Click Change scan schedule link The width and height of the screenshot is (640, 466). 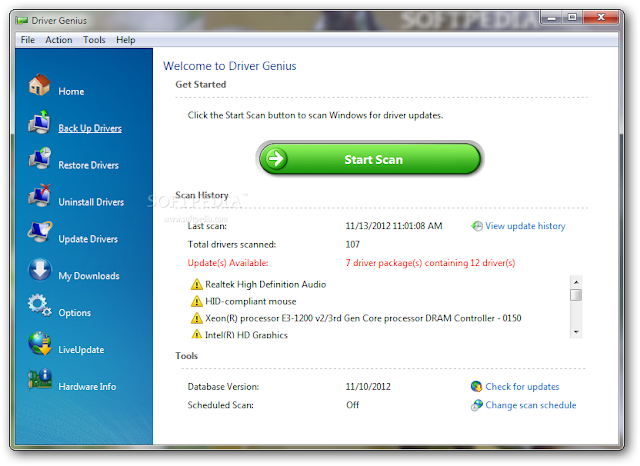pyautogui.click(x=531, y=405)
